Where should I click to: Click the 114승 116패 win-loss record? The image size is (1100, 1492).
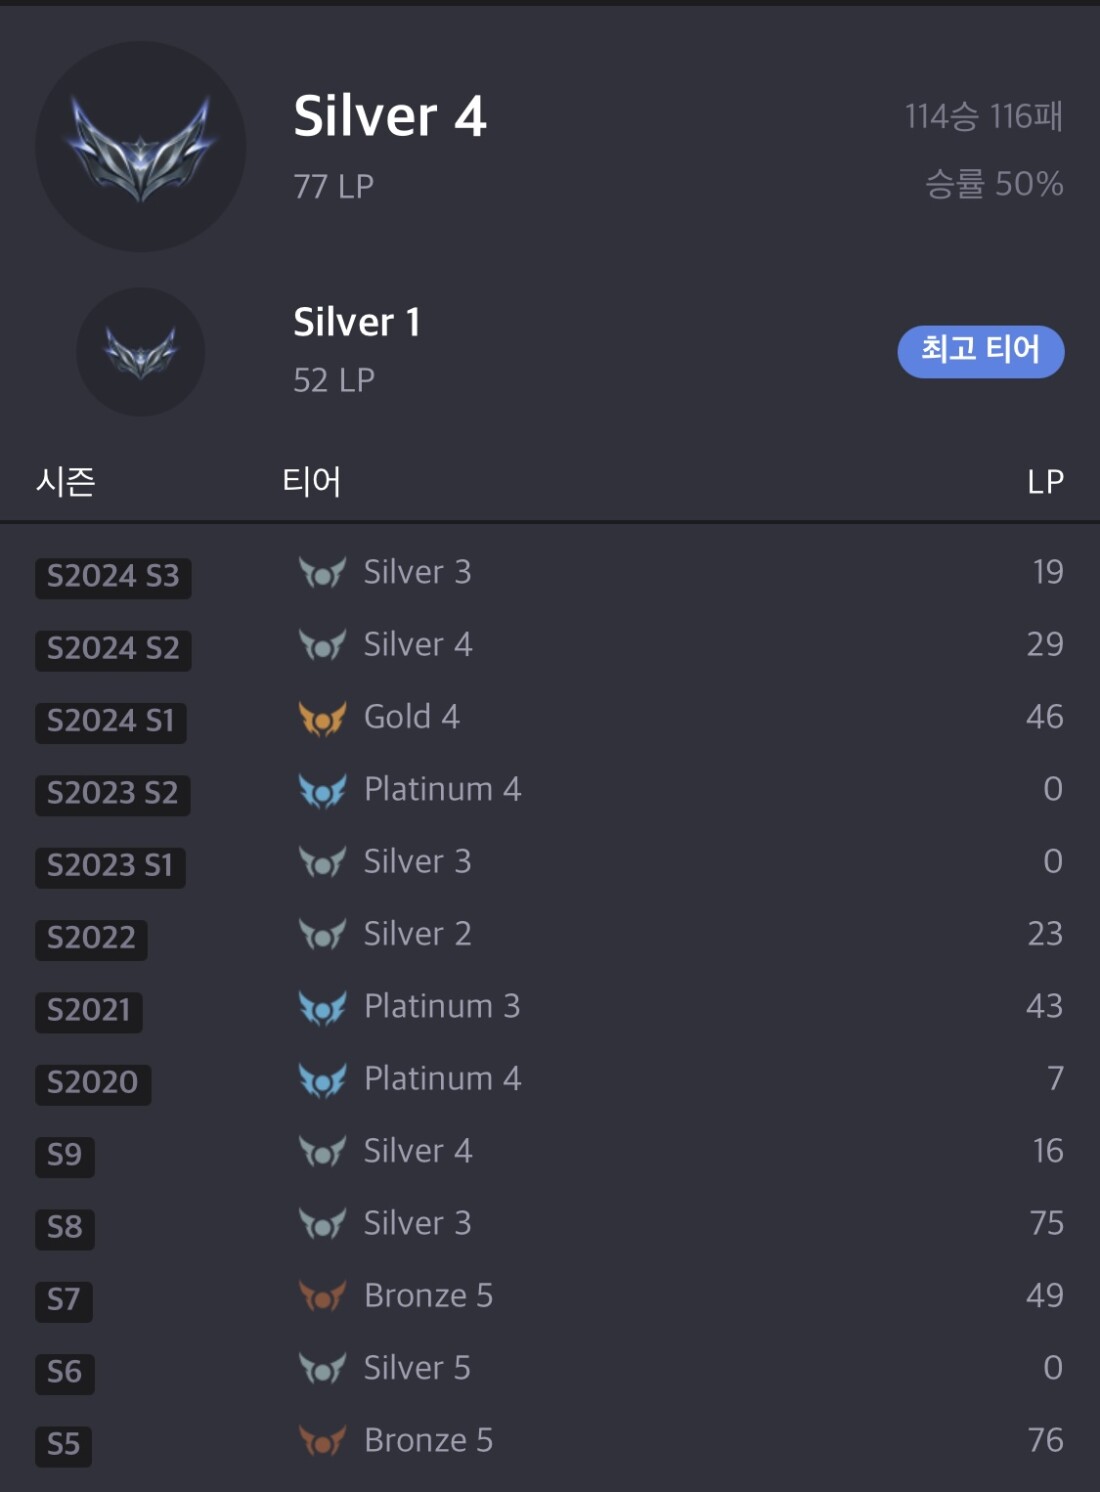tap(983, 117)
